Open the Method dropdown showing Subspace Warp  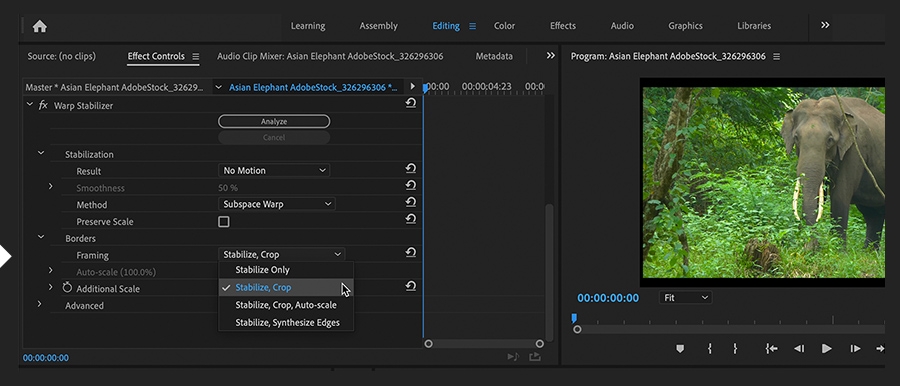[x=277, y=204]
